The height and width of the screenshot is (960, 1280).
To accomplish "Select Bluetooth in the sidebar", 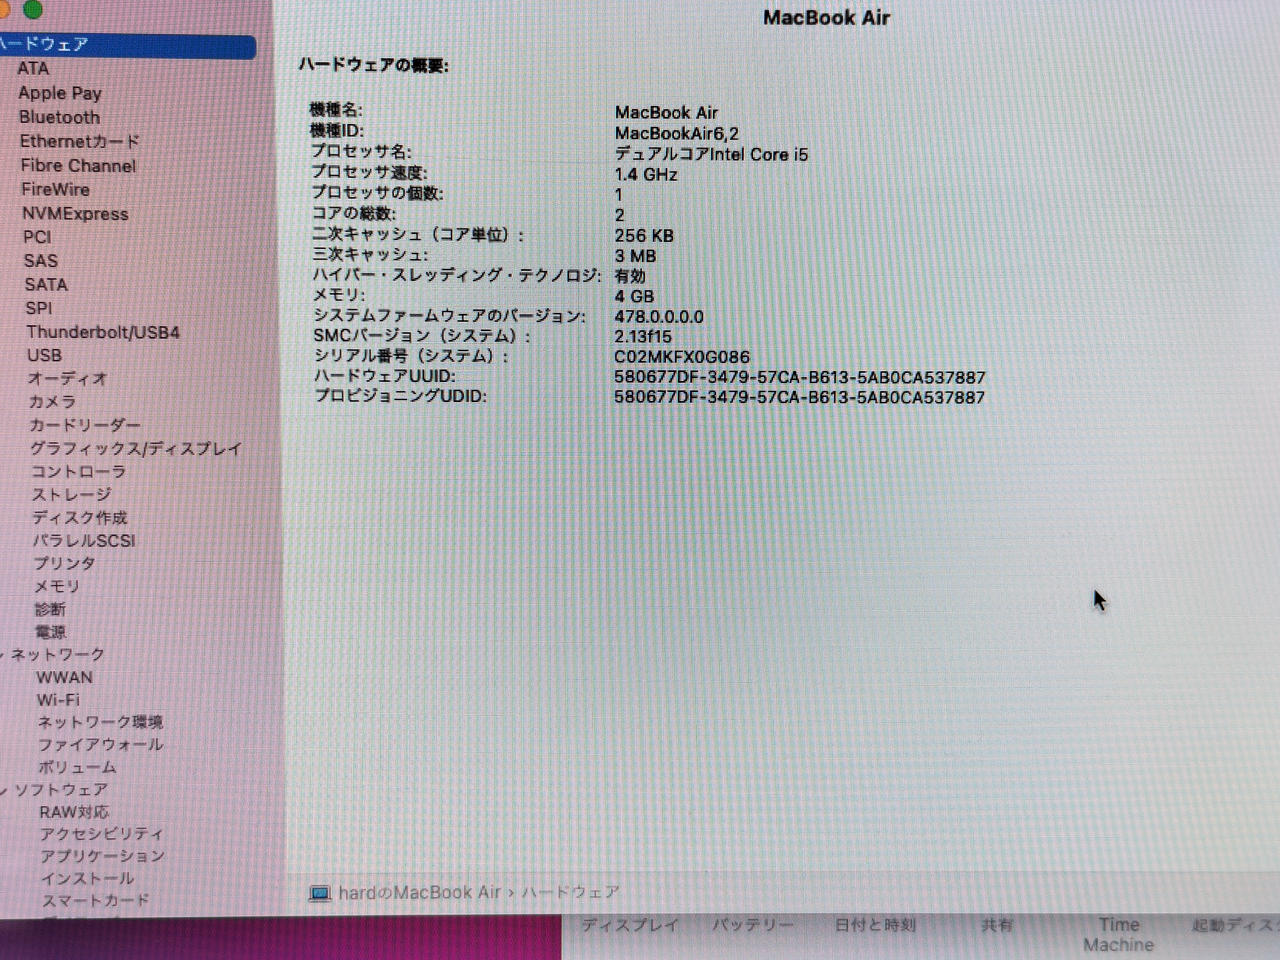I will point(59,117).
